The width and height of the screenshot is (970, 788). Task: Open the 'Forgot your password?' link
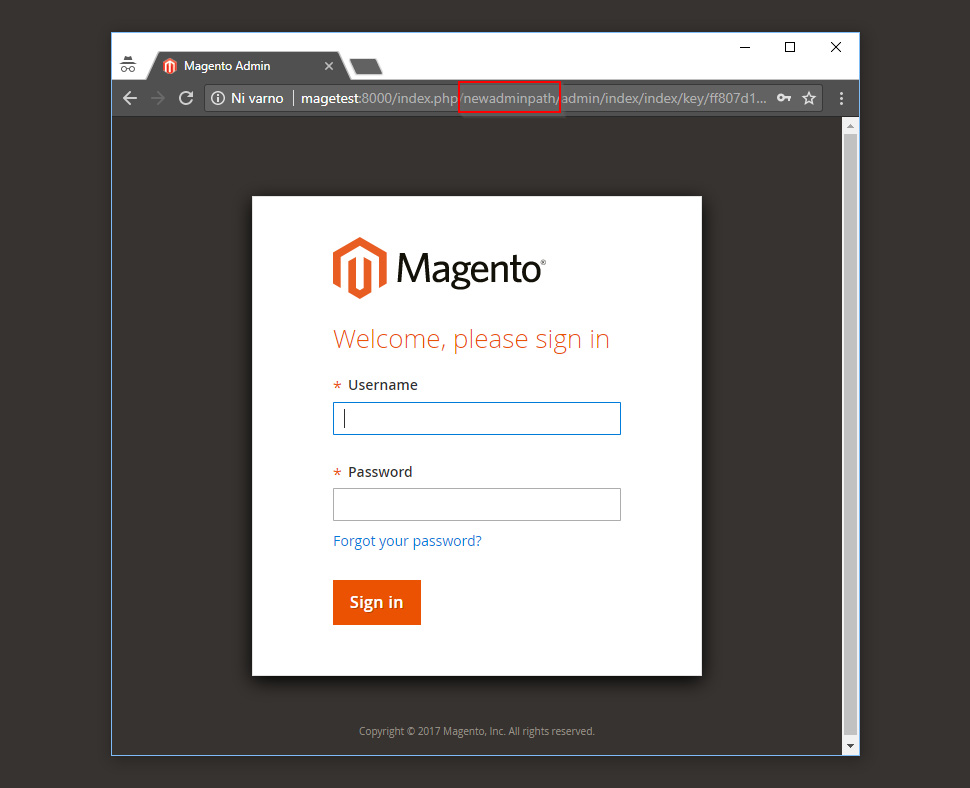(x=407, y=540)
